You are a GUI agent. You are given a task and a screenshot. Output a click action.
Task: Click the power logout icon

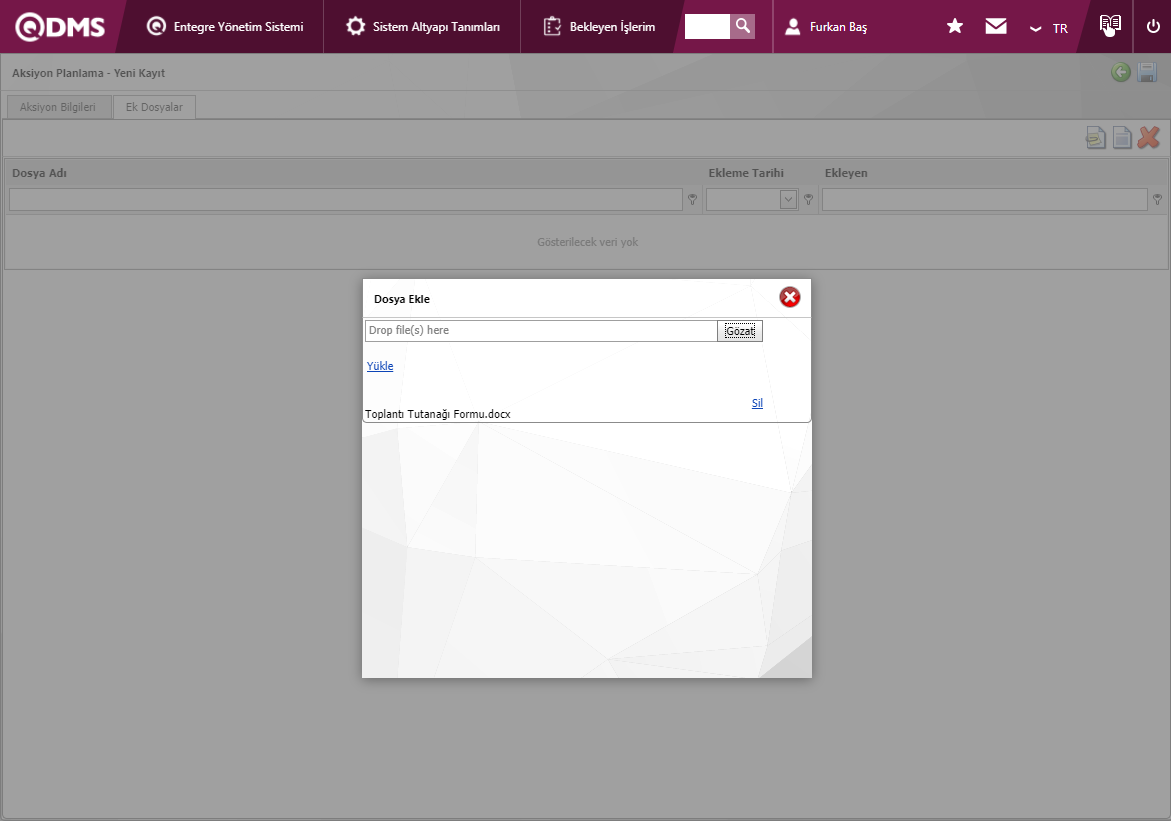(1153, 27)
